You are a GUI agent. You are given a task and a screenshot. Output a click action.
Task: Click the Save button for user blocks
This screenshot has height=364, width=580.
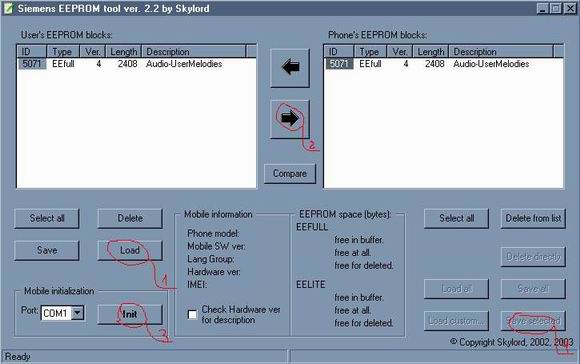(47, 250)
